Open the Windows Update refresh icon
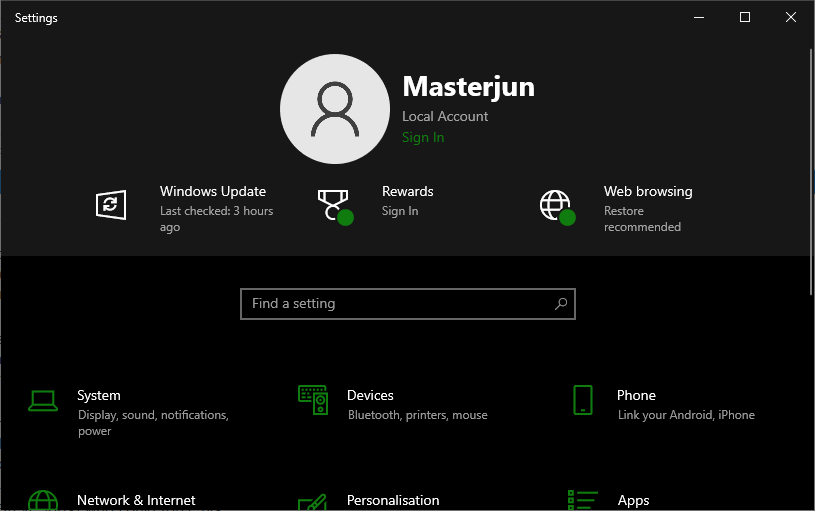Image resolution: width=815 pixels, height=511 pixels. coord(111,204)
